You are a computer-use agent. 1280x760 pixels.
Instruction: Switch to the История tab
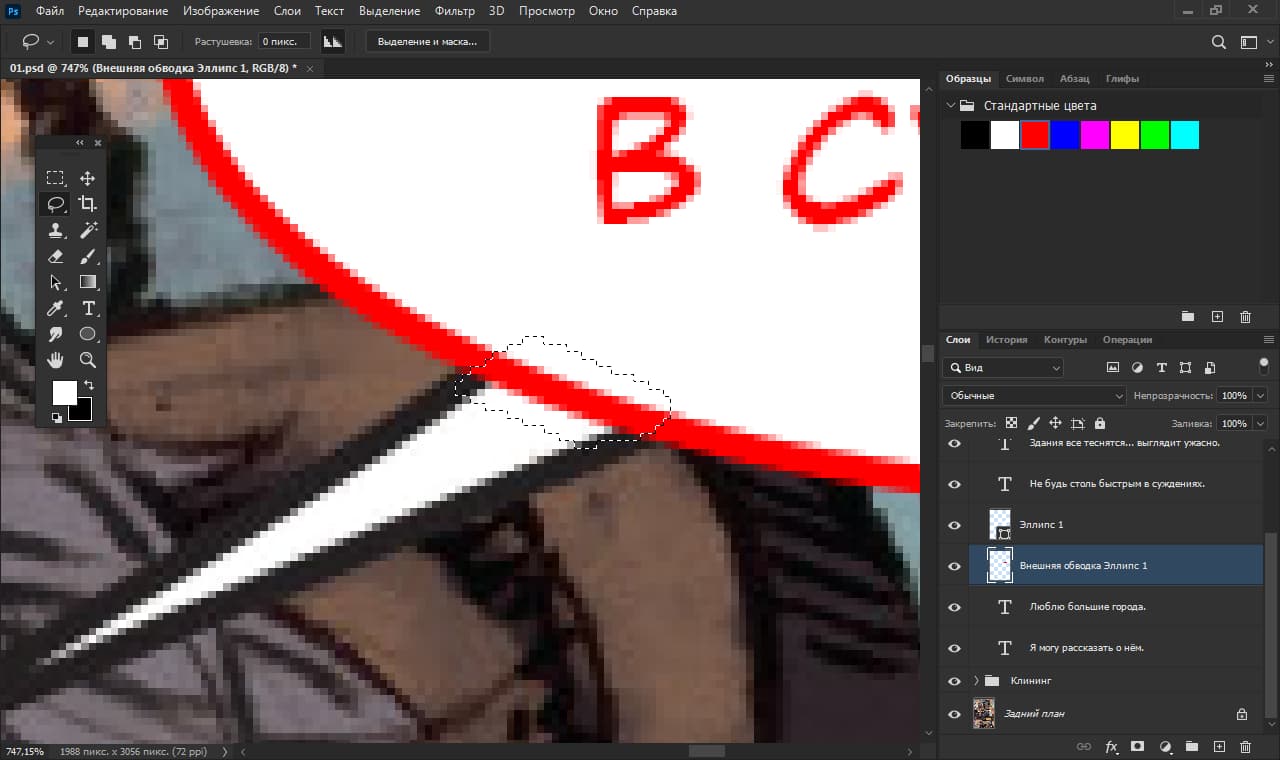point(1006,340)
